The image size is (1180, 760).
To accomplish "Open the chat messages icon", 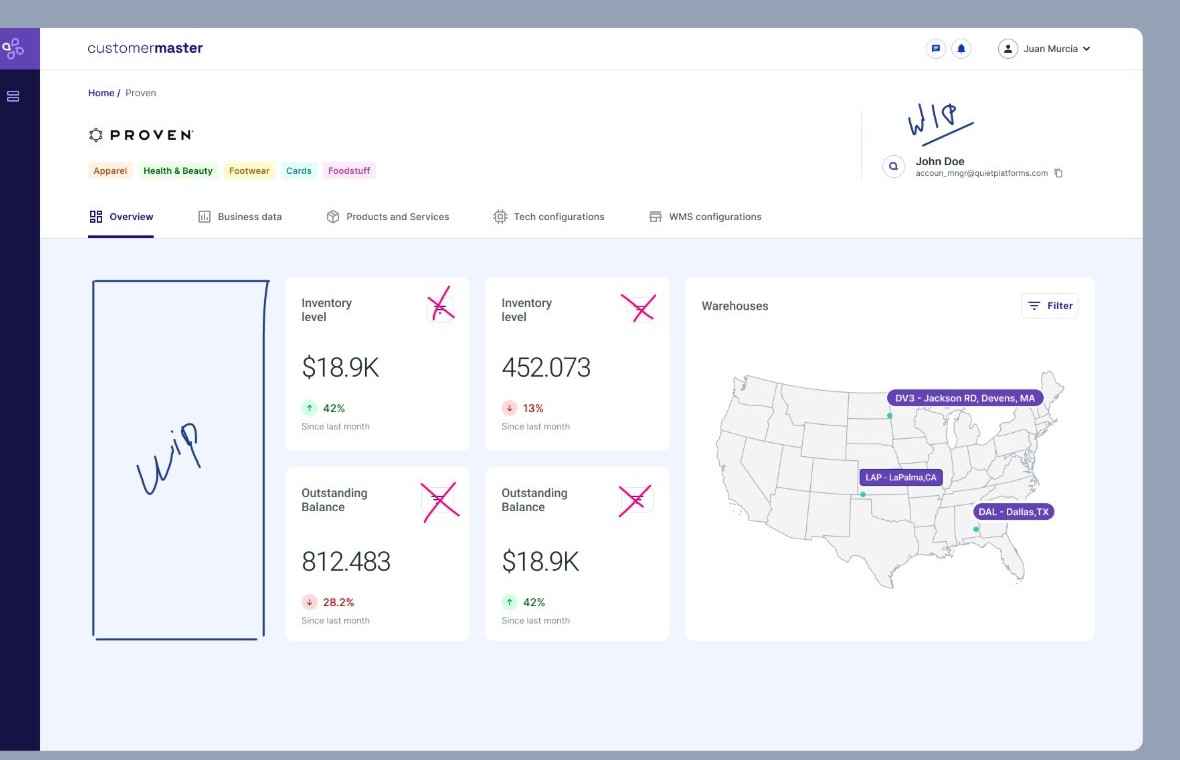I will click(935, 49).
